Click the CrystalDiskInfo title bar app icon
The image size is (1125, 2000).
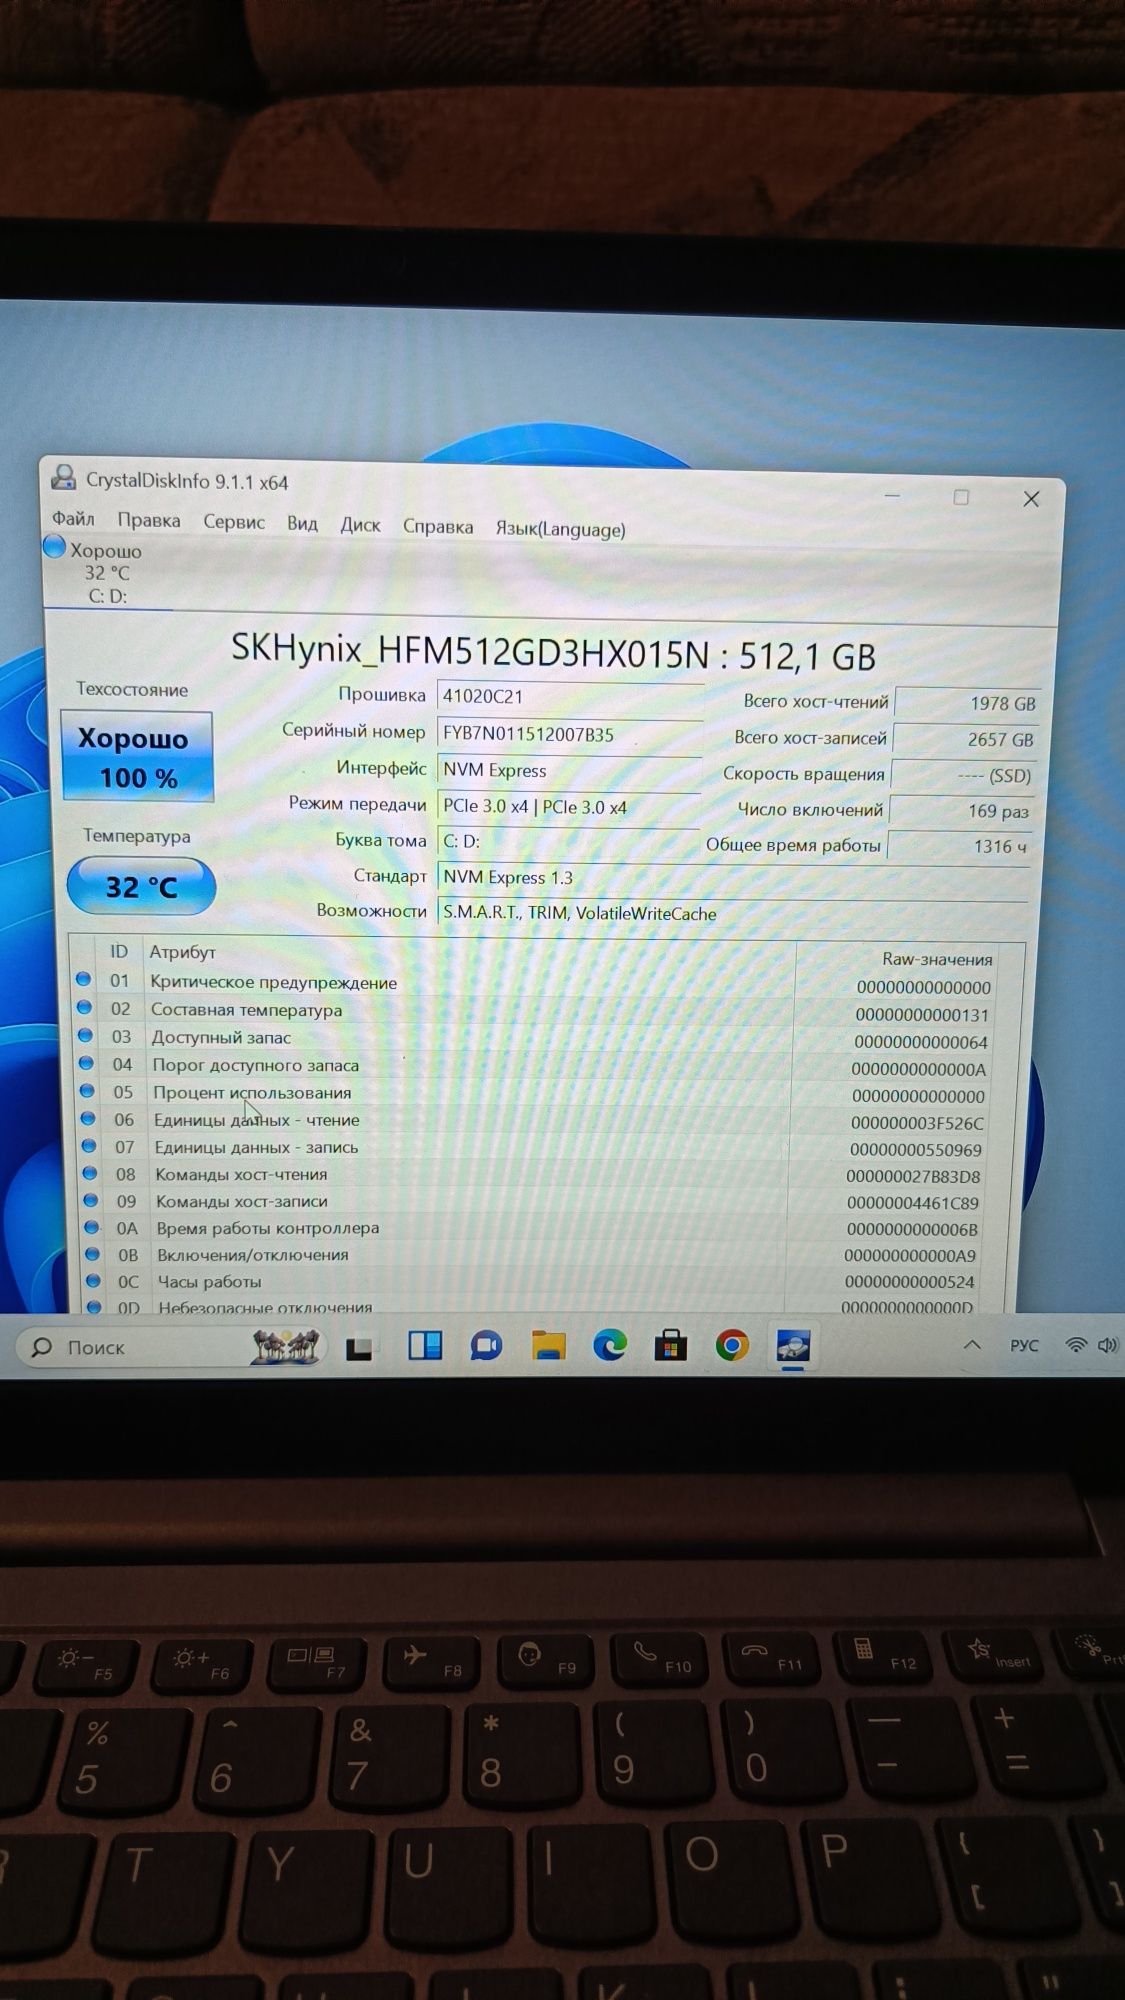point(64,478)
